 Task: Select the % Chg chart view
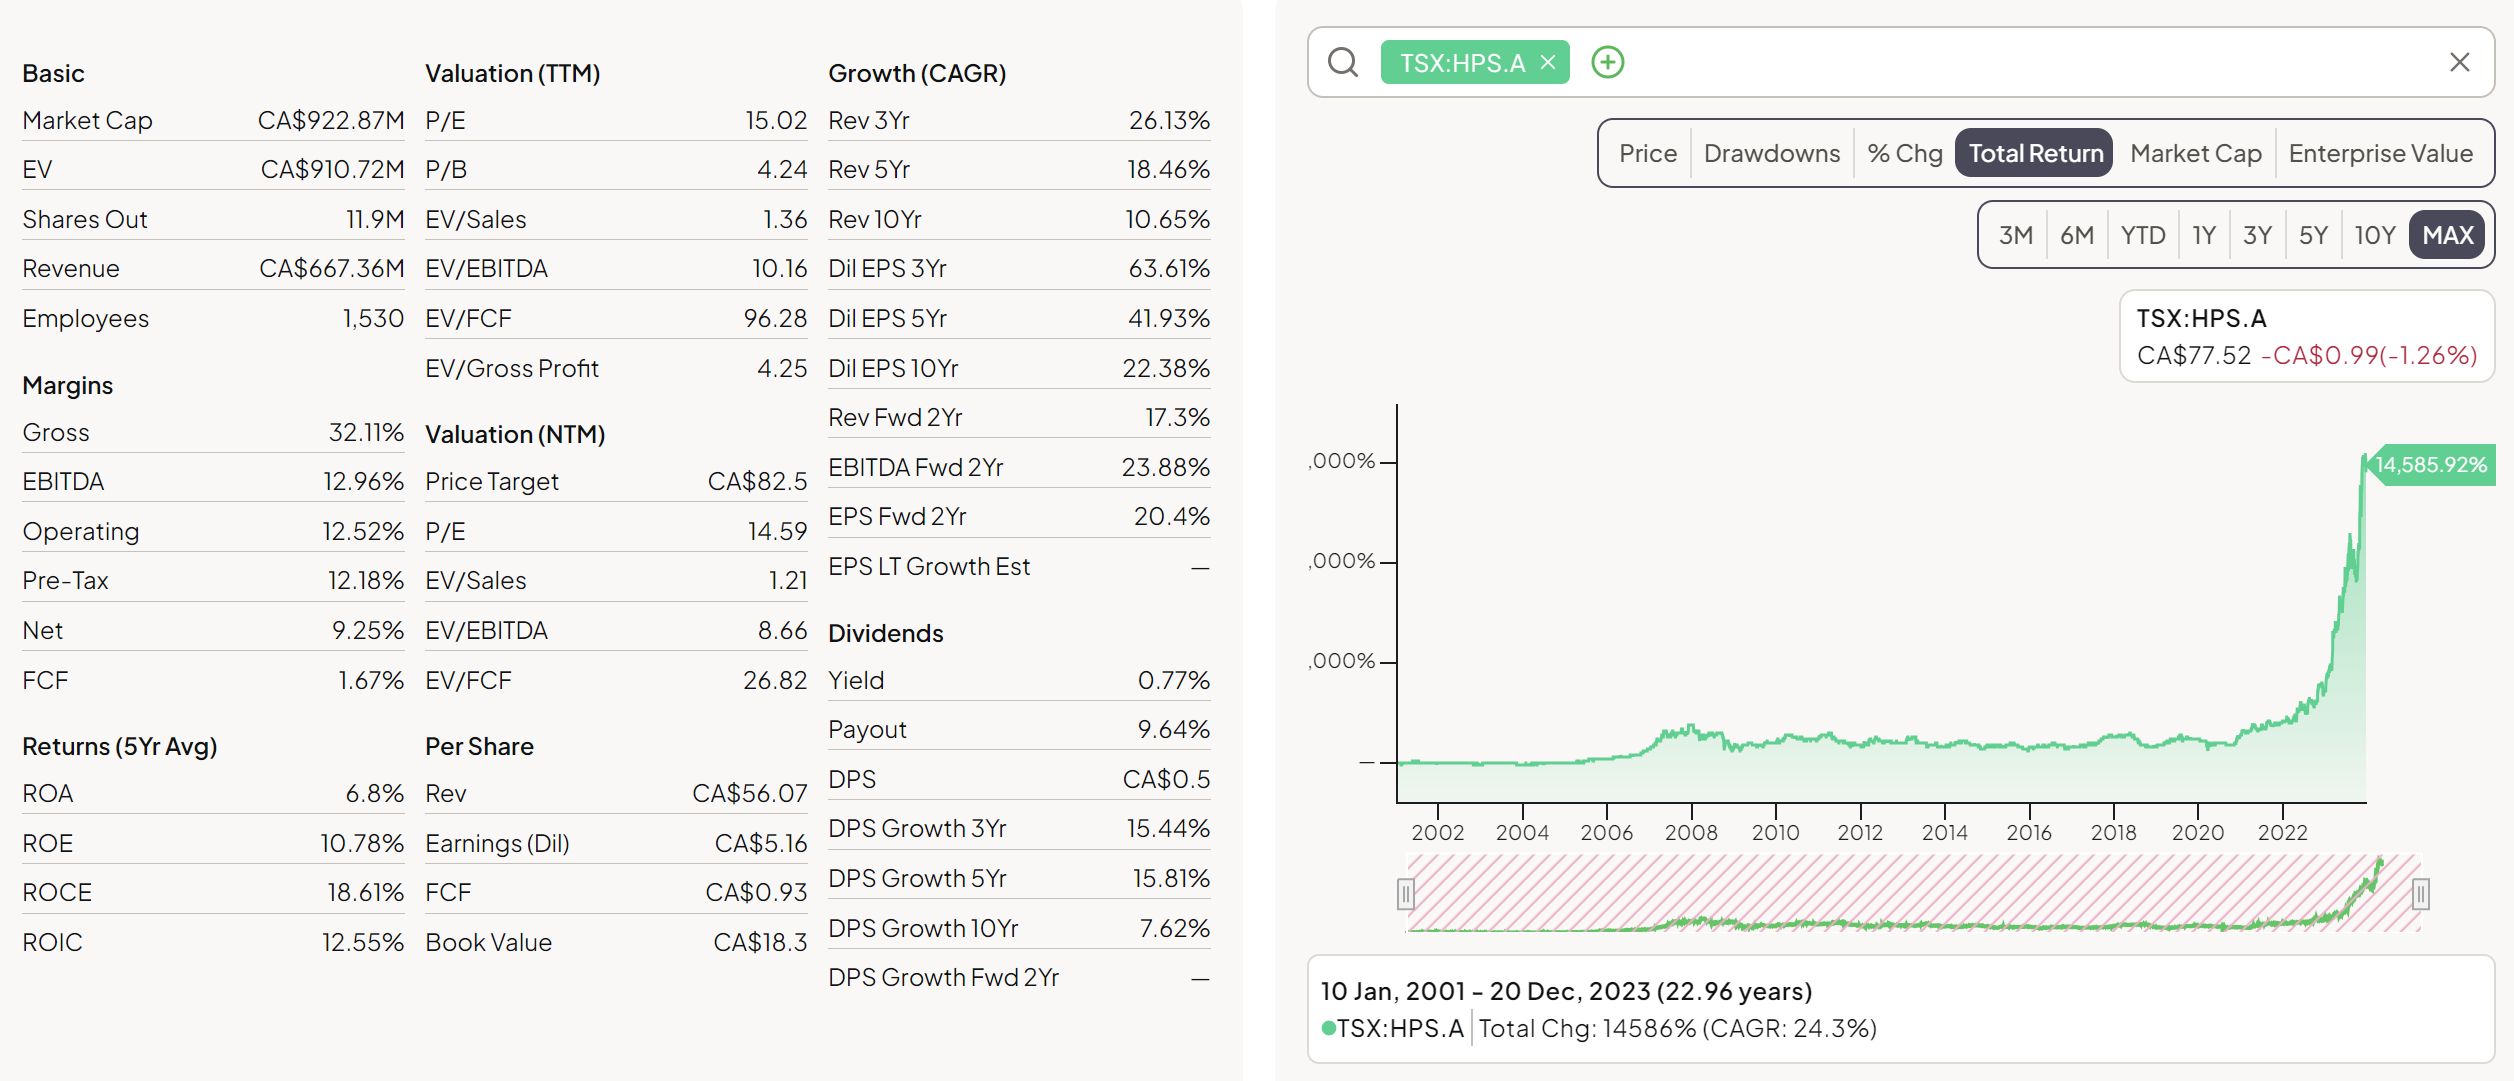click(1904, 153)
